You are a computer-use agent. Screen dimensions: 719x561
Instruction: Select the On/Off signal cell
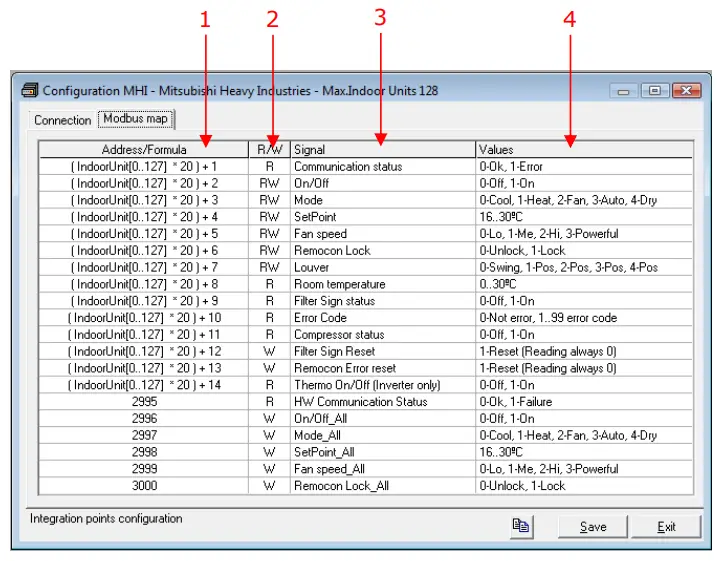pos(383,183)
